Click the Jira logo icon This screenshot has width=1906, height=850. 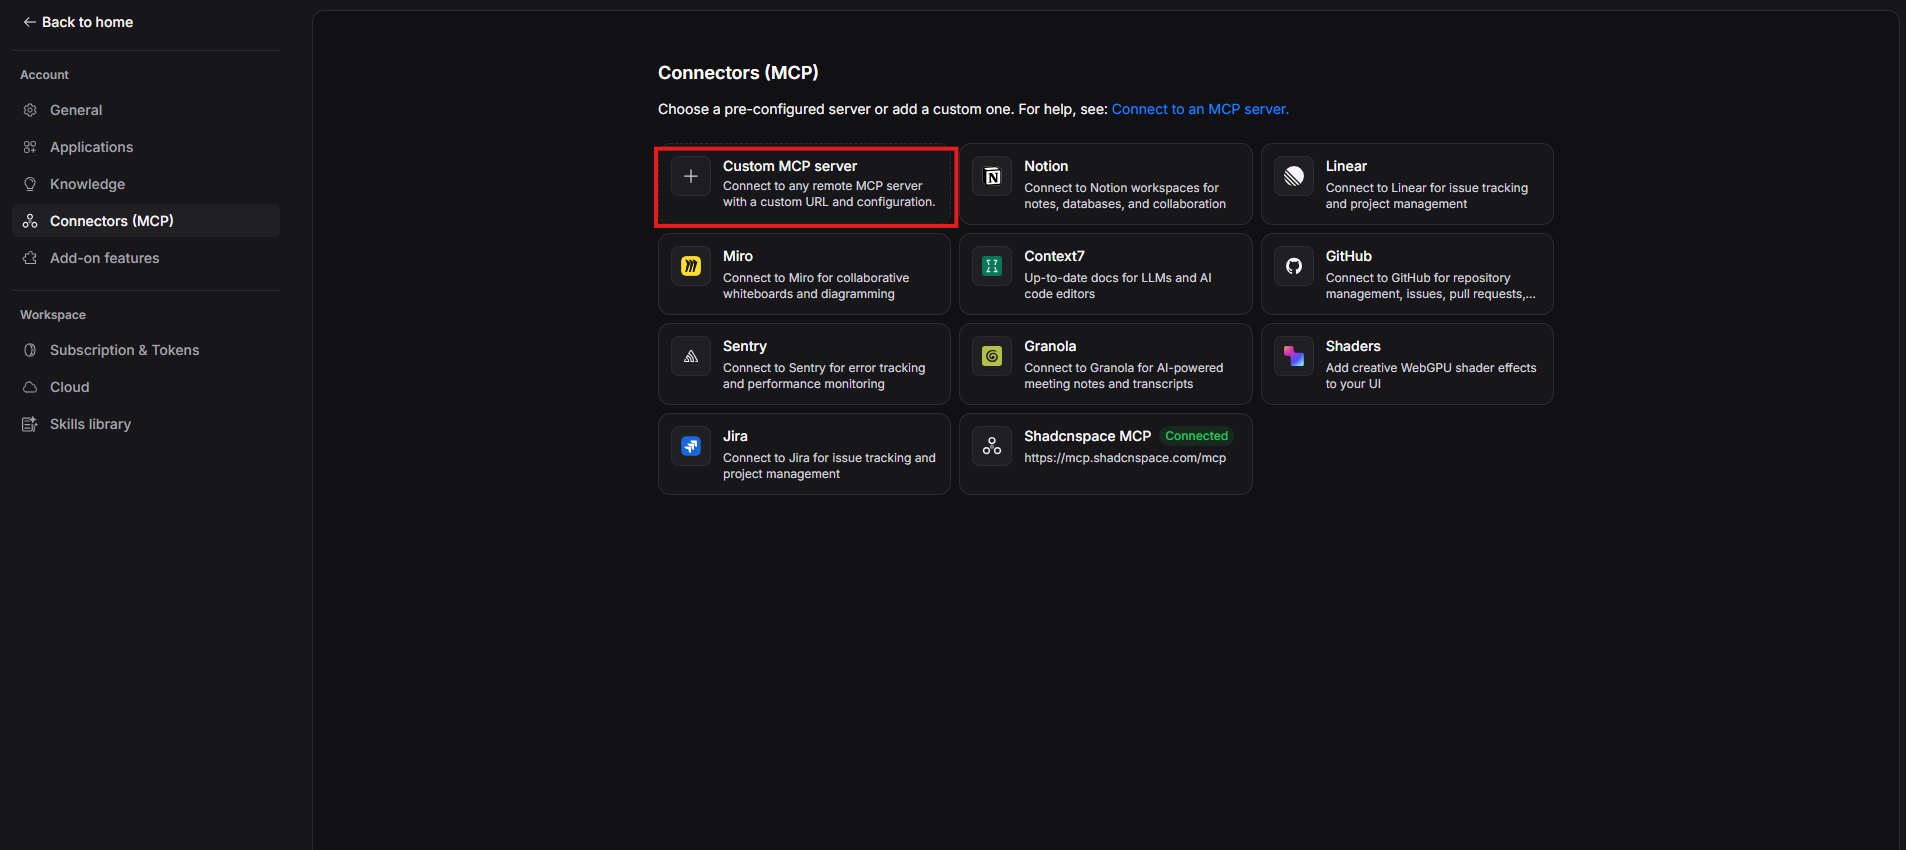(x=691, y=446)
